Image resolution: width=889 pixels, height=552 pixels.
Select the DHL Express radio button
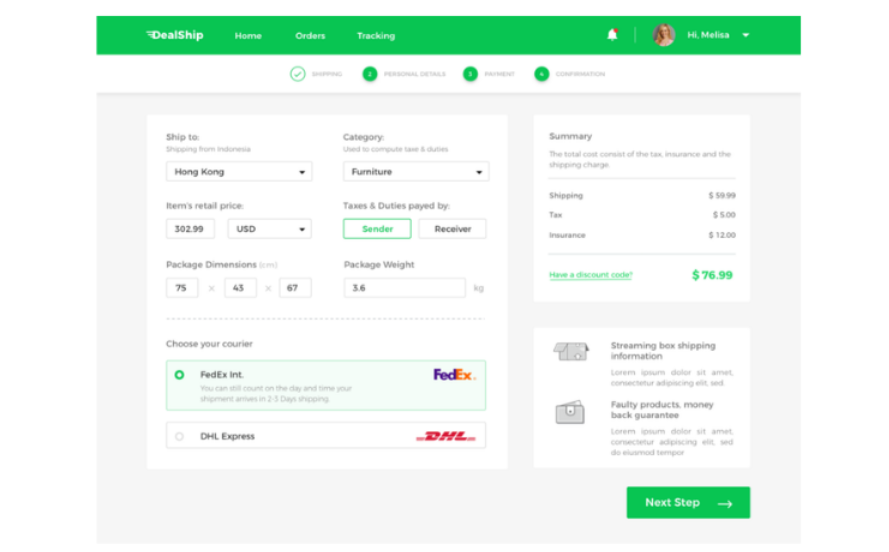(x=179, y=436)
